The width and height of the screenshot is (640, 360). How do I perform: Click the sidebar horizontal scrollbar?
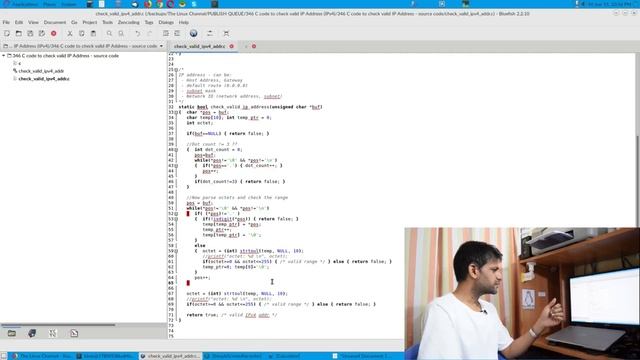point(58,325)
